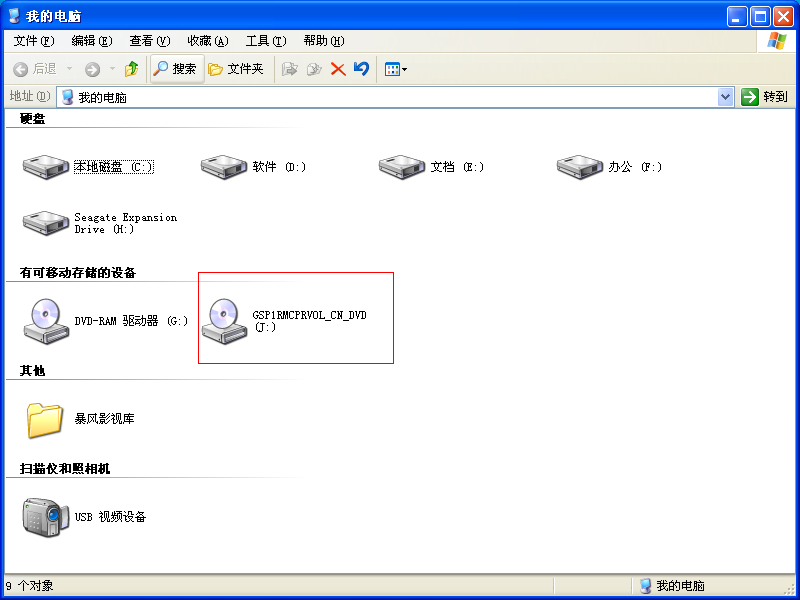Maximize the 我的电脑 window
800x600 pixels.
760,17
